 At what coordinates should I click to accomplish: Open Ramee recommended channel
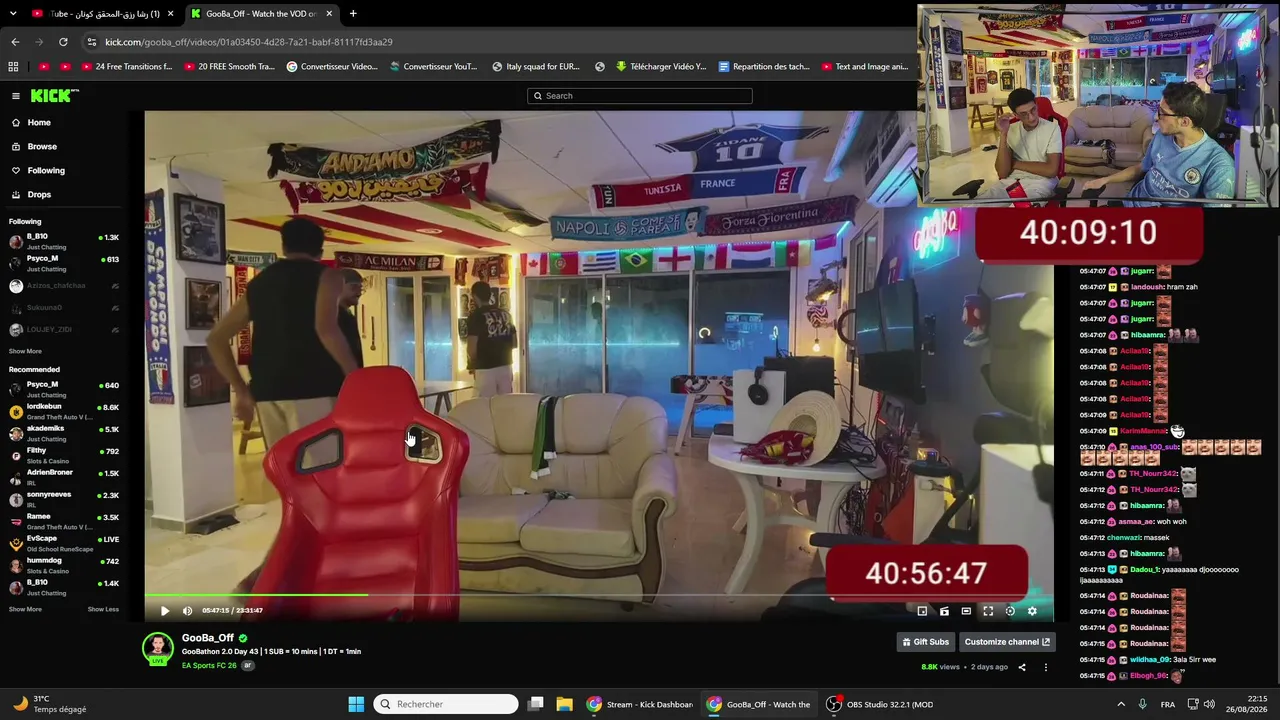tap(64, 521)
